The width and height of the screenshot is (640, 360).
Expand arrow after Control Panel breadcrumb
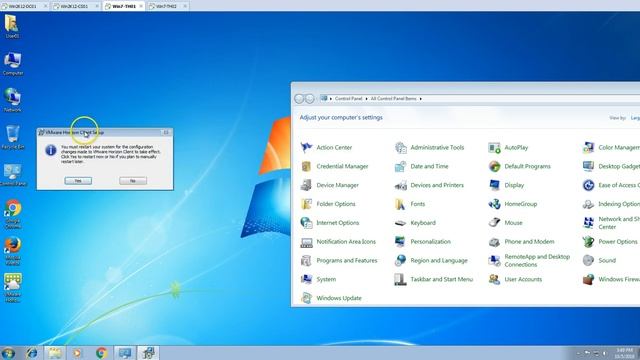point(367,99)
